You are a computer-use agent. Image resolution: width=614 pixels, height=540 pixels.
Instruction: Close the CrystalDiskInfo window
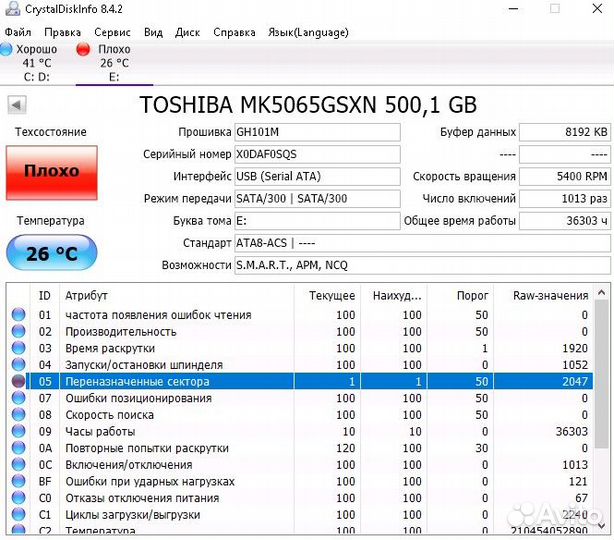[x=597, y=9]
